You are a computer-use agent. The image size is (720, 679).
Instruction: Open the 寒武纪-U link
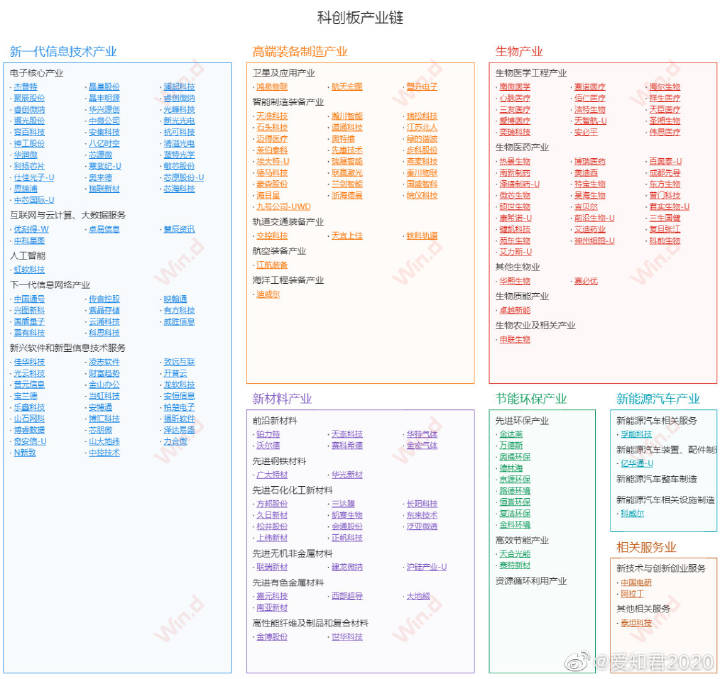pos(105,166)
